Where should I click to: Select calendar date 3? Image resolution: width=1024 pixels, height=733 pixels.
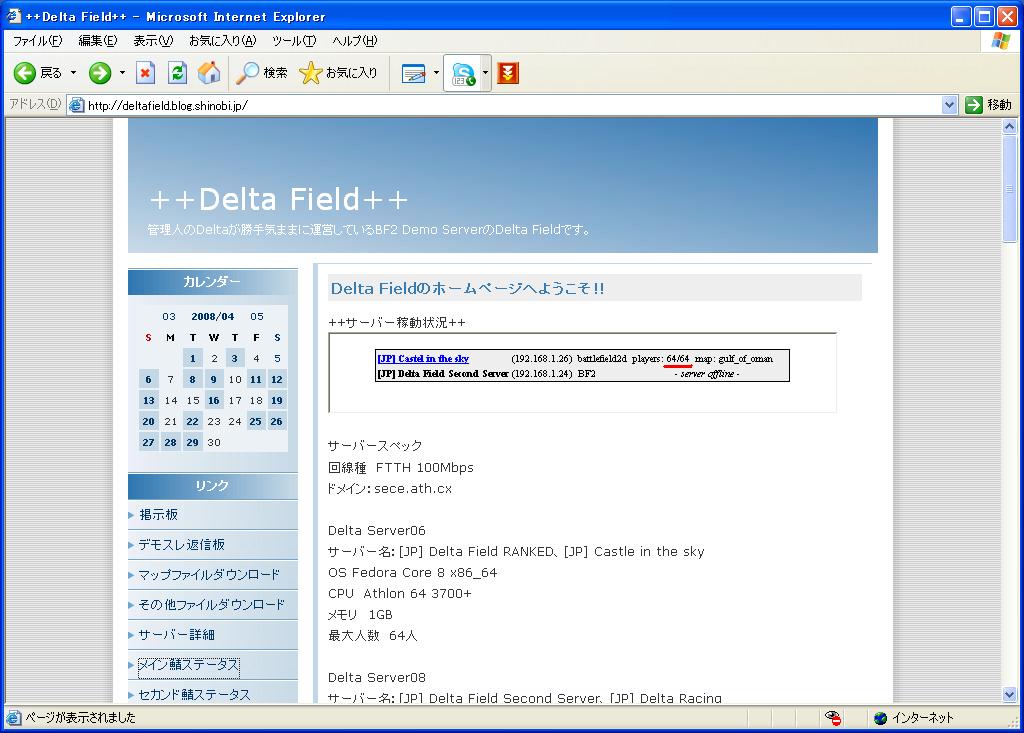coord(234,358)
